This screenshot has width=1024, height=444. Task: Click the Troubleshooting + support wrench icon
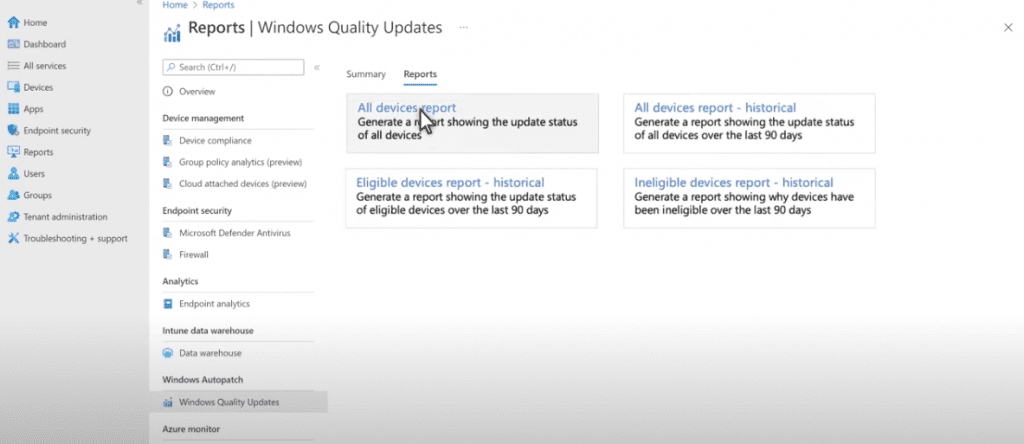tap(13, 238)
